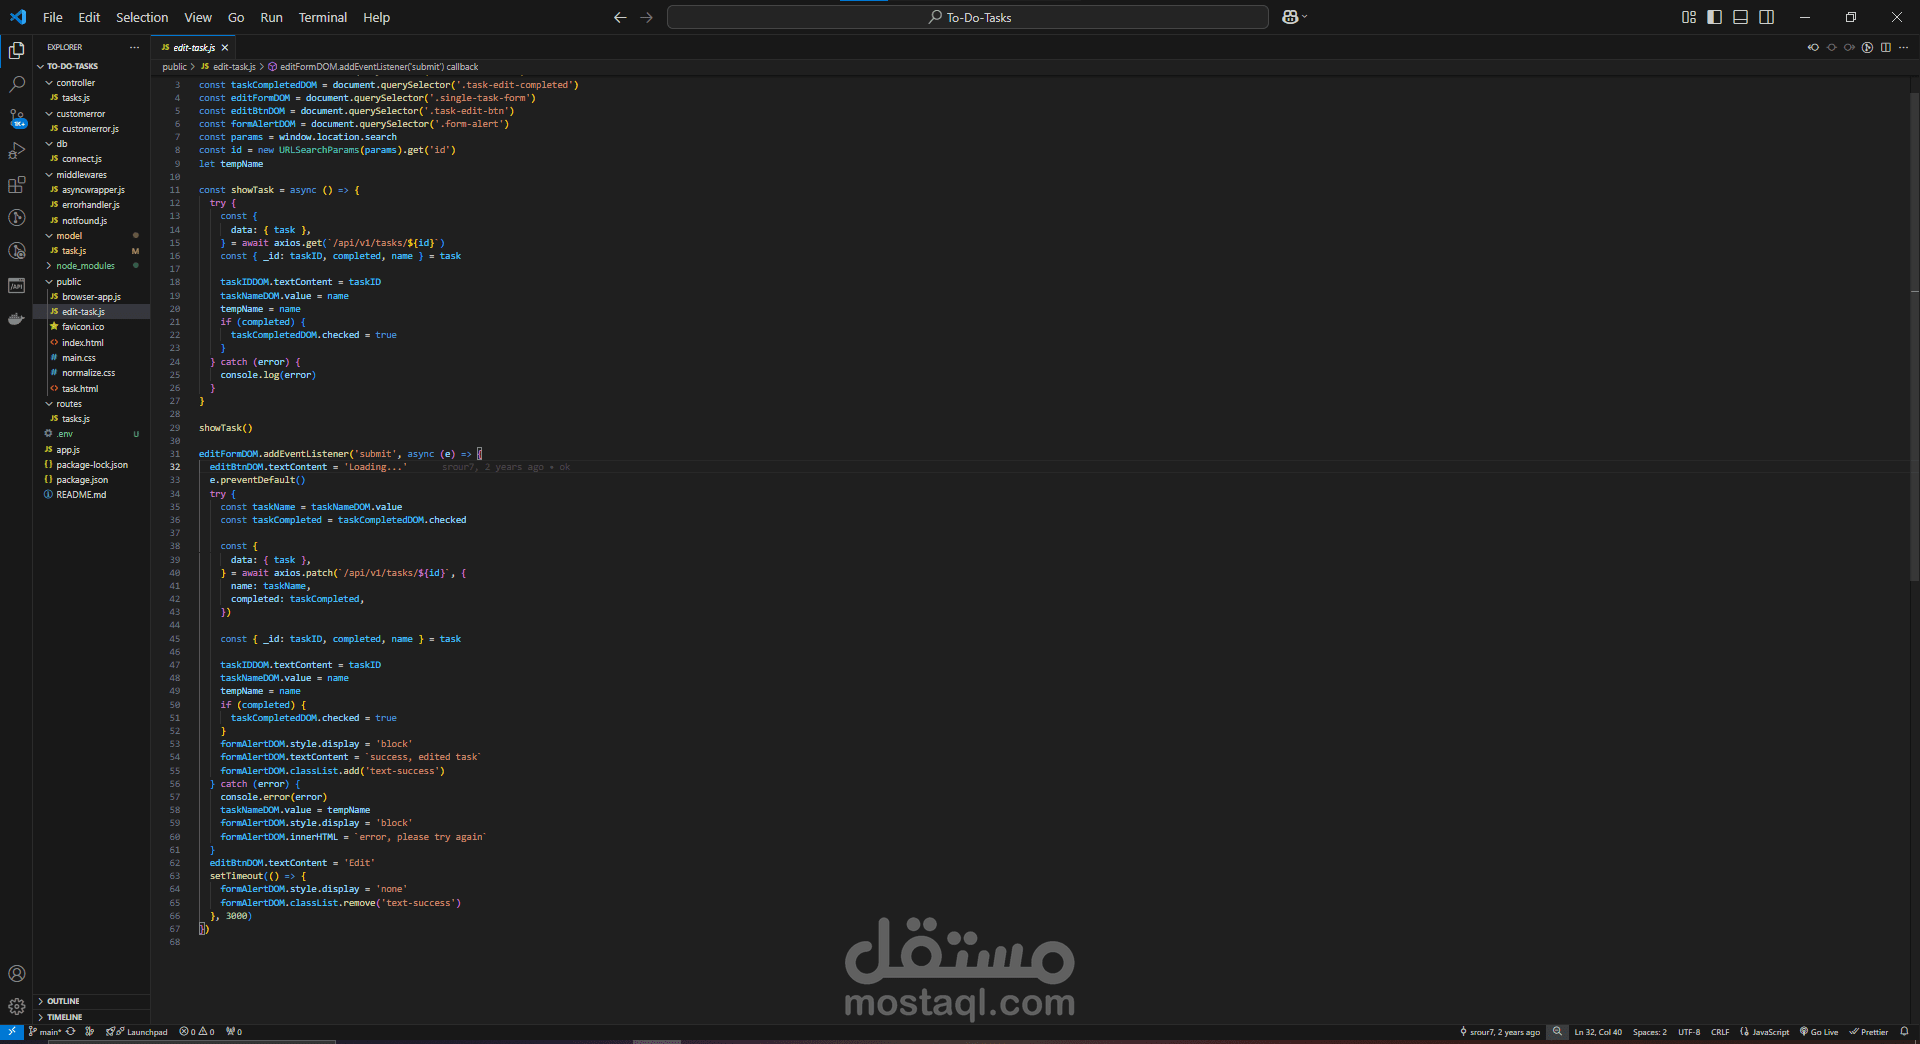Click the JavaScript language mode in the status bar
Screen dimensions: 1920x1044
(x=1765, y=1032)
